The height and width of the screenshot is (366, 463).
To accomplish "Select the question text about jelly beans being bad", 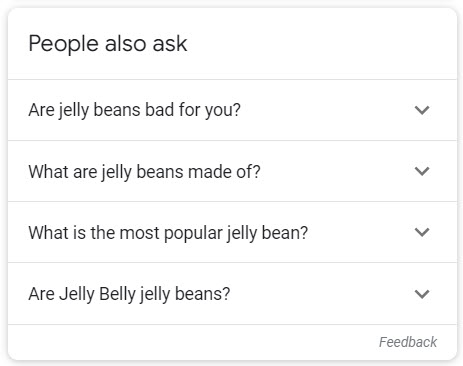I will point(134,110).
